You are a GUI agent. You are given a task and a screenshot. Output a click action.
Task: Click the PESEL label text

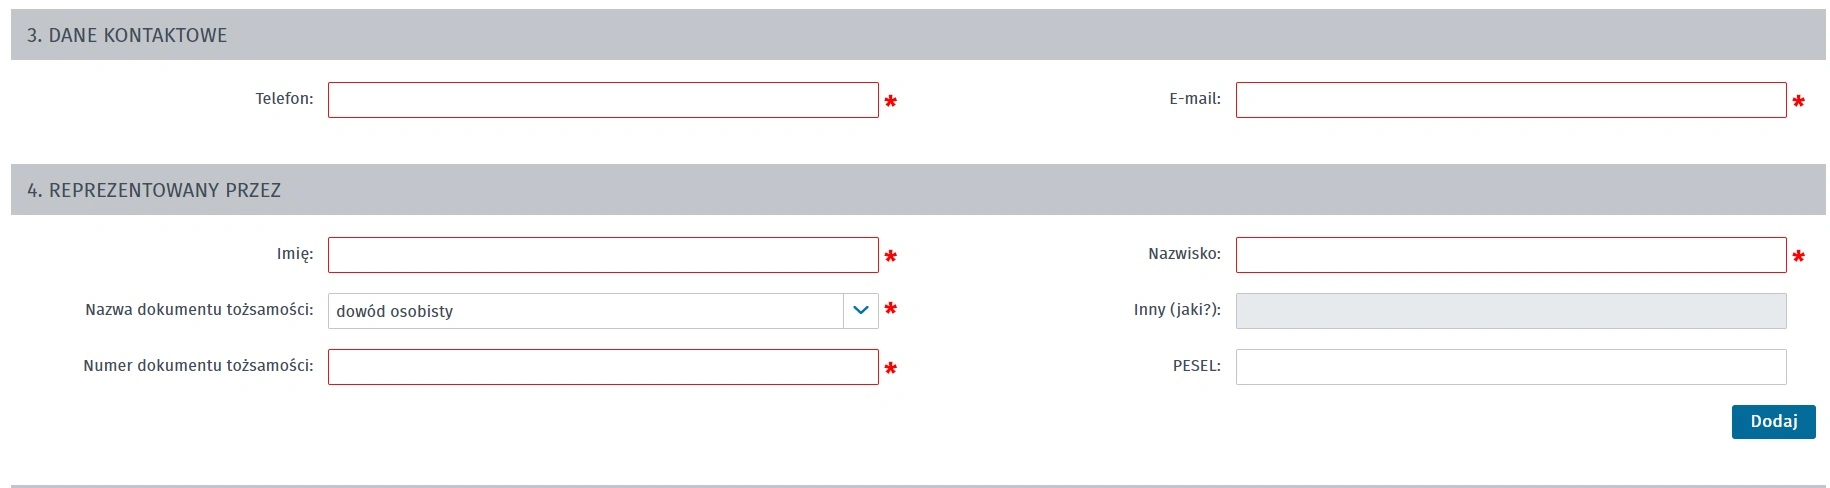click(1197, 366)
